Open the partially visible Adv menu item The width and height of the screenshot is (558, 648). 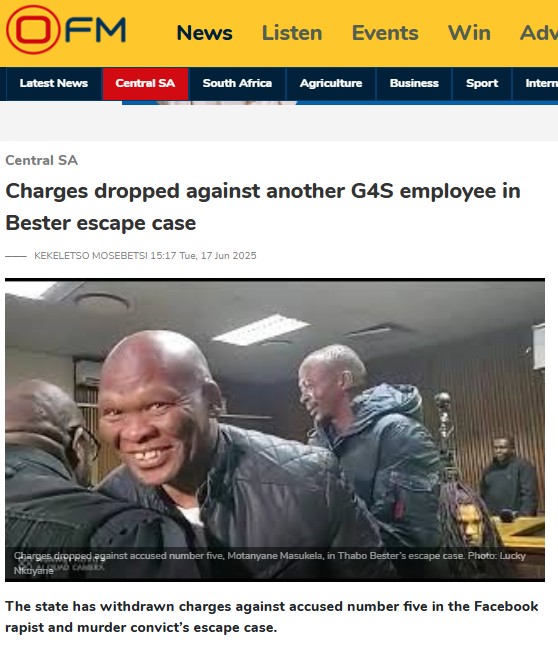[x=539, y=33]
